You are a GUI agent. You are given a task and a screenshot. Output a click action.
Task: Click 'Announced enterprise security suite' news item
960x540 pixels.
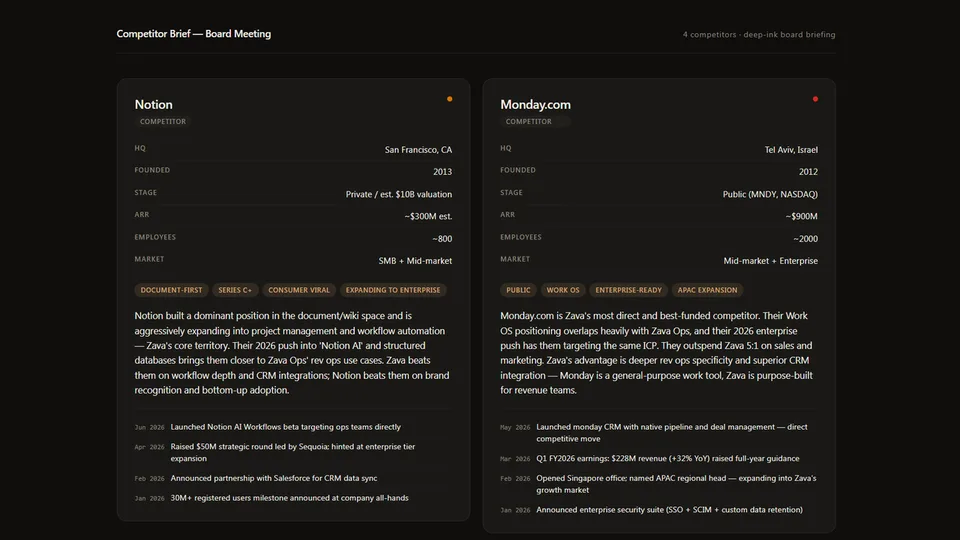669,509
